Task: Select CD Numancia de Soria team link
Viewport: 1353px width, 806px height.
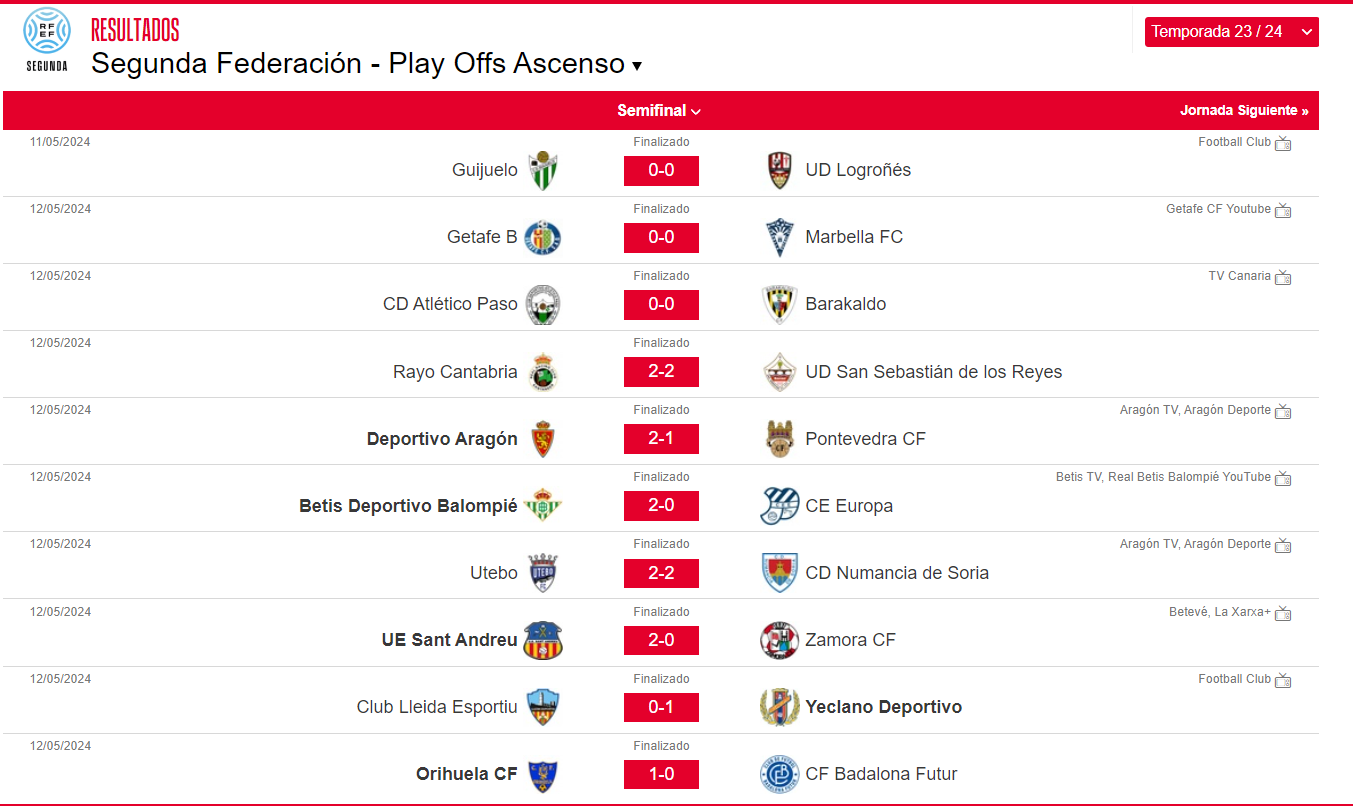Action: pos(897,573)
